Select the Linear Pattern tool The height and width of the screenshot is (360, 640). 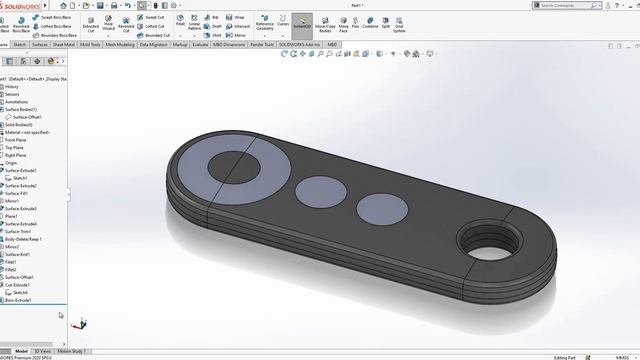point(194,22)
